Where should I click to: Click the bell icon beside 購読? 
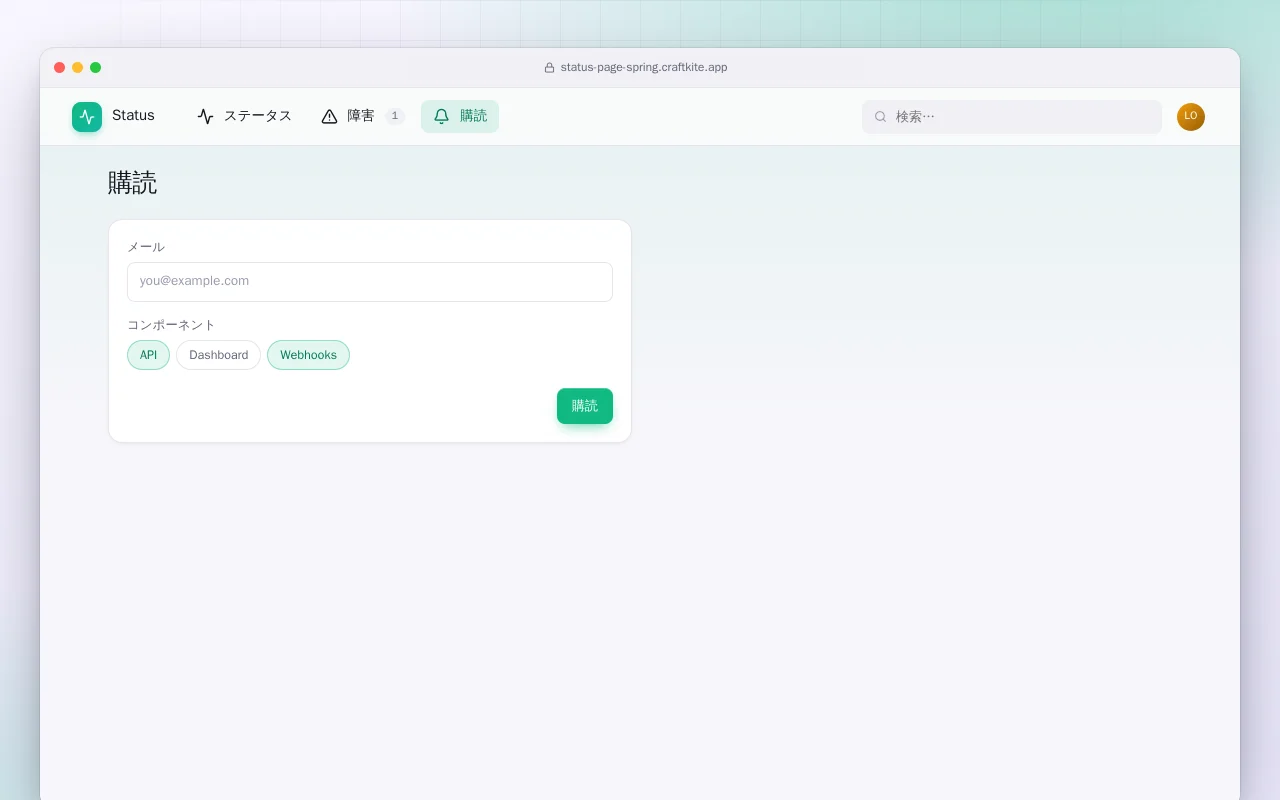[x=442, y=116]
